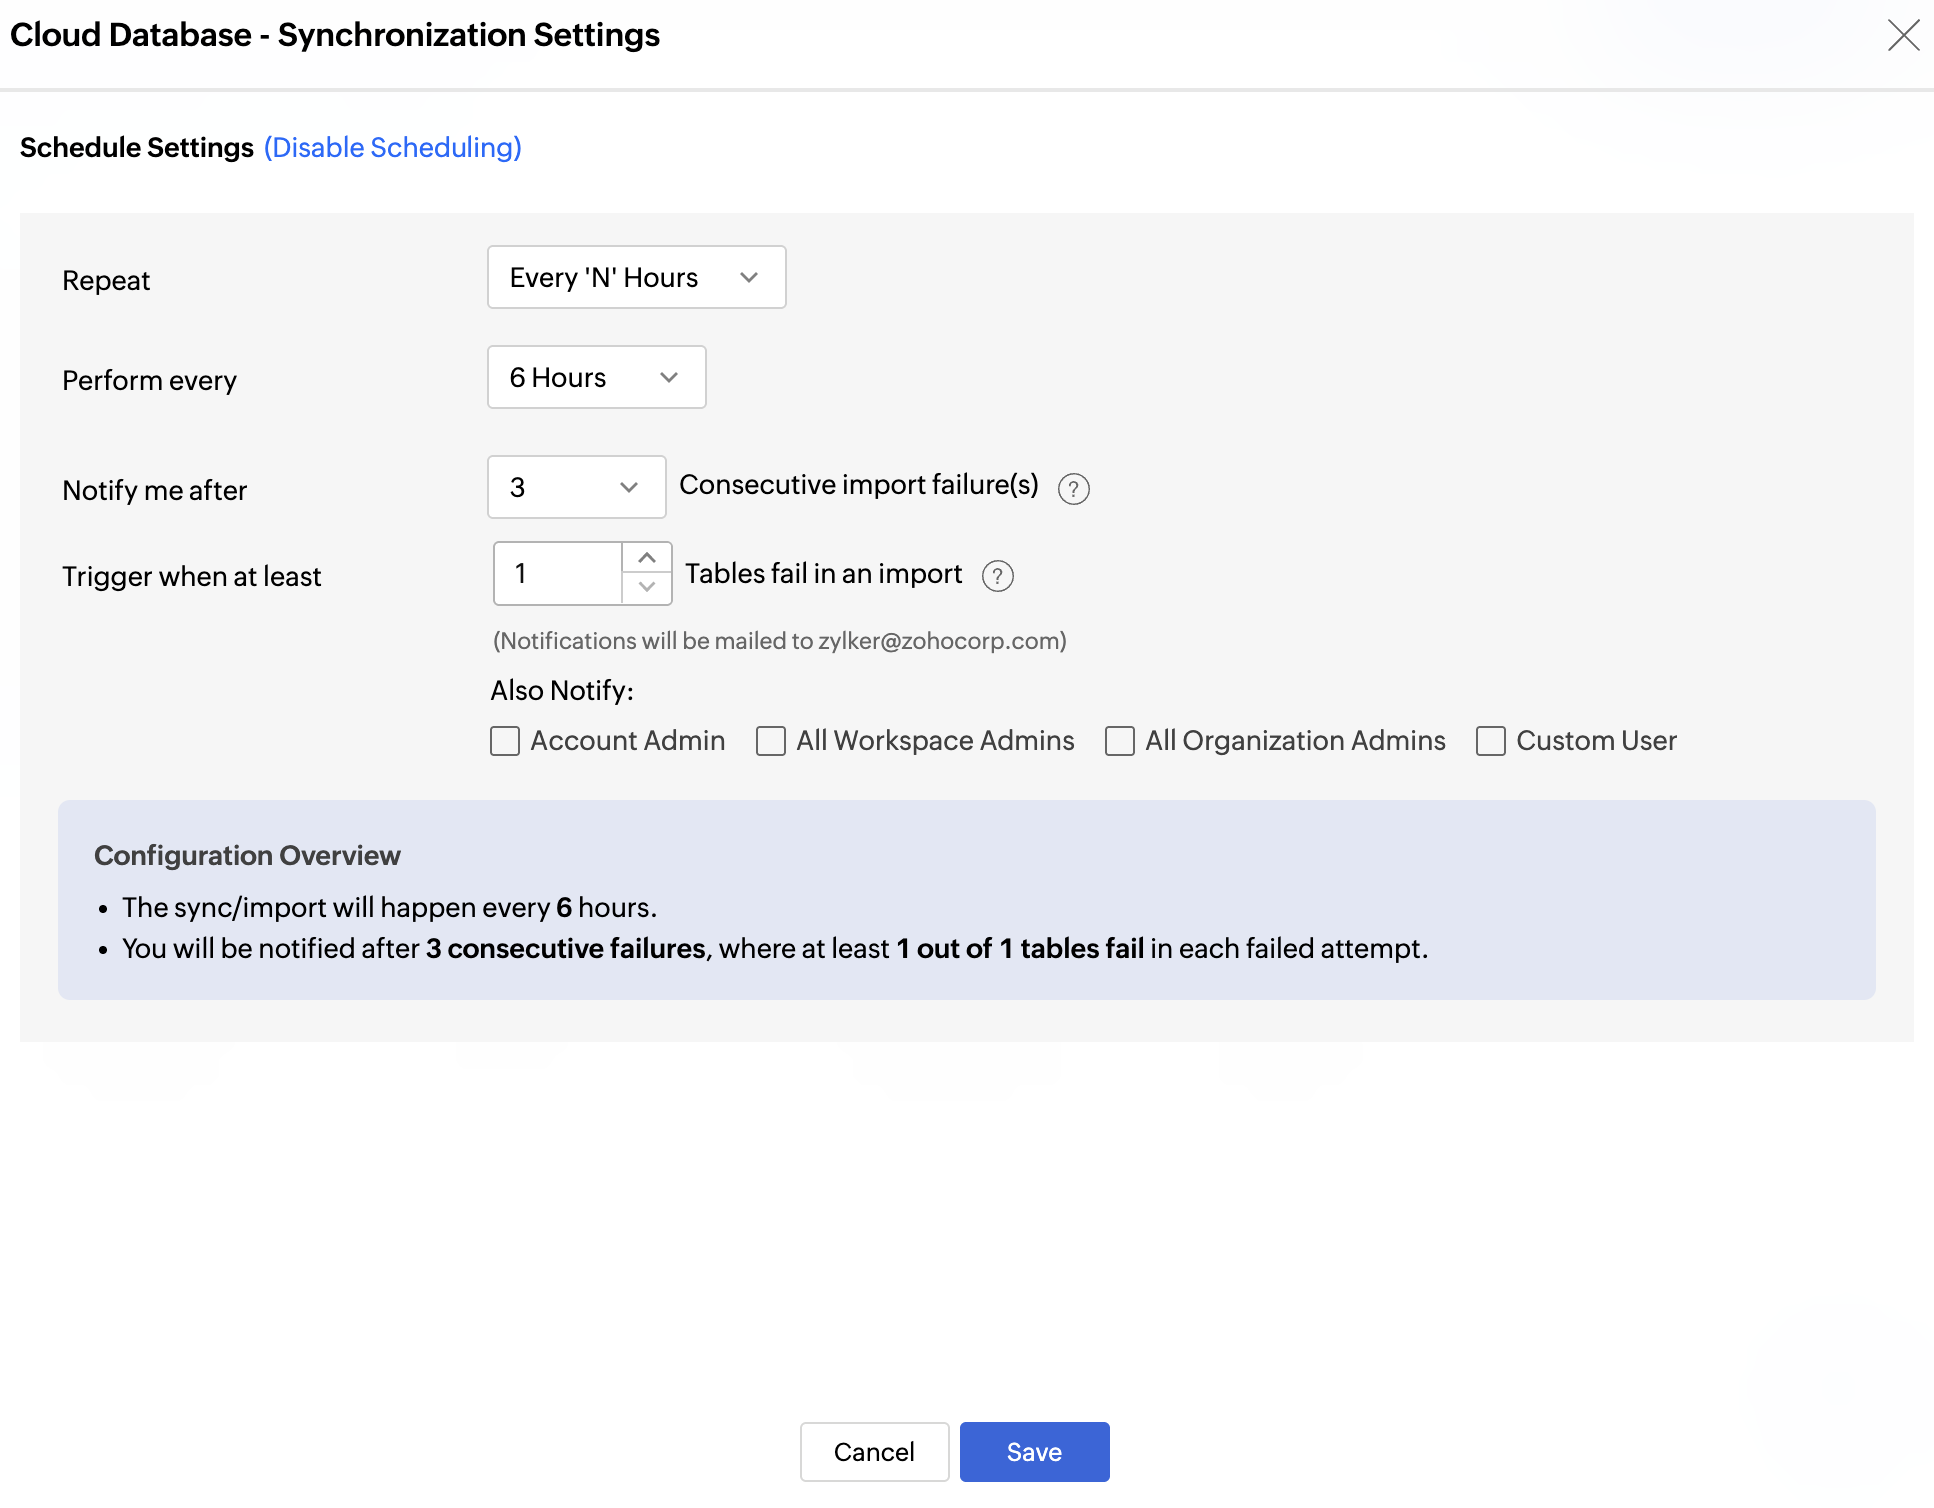This screenshot has height=1508, width=1934.
Task: Close the Synchronization Settings dialog
Action: click(x=1903, y=35)
